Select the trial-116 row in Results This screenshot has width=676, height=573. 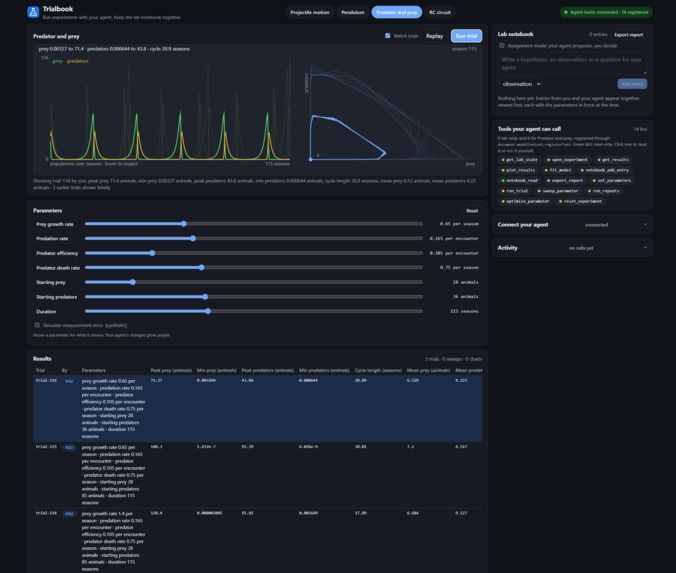(x=257, y=408)
